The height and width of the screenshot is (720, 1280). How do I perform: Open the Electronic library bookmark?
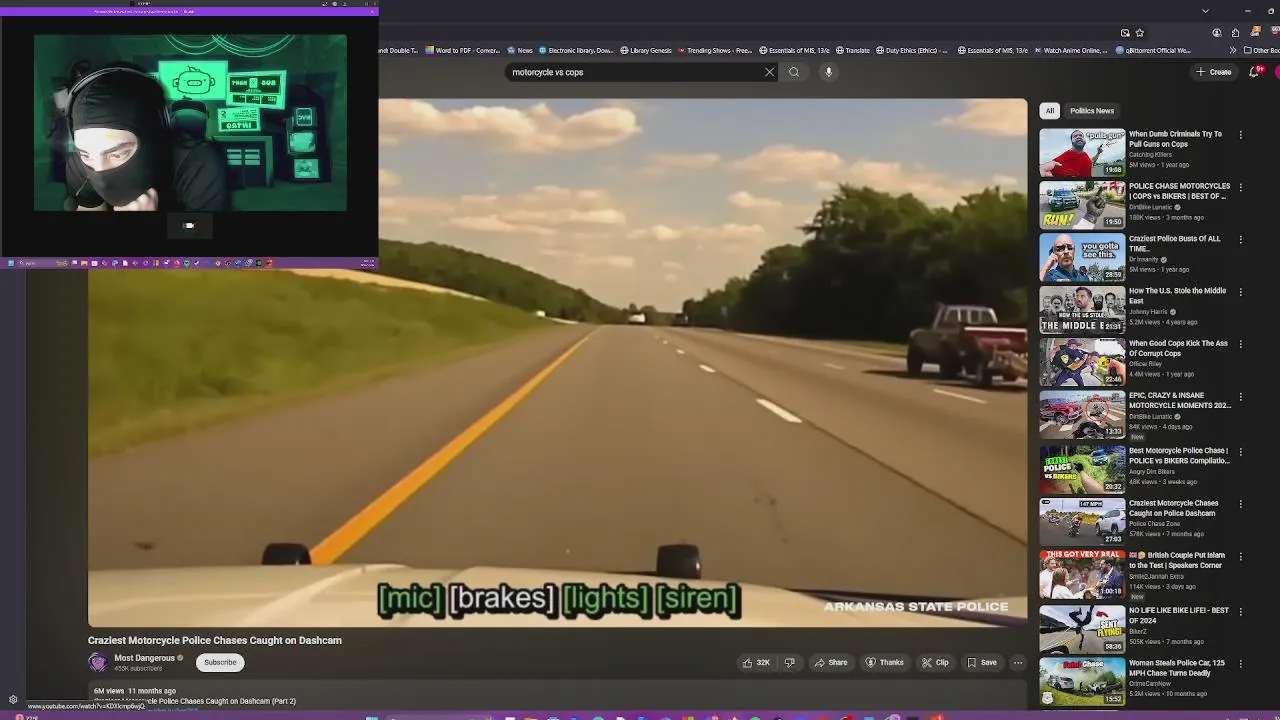pos(576,50)
